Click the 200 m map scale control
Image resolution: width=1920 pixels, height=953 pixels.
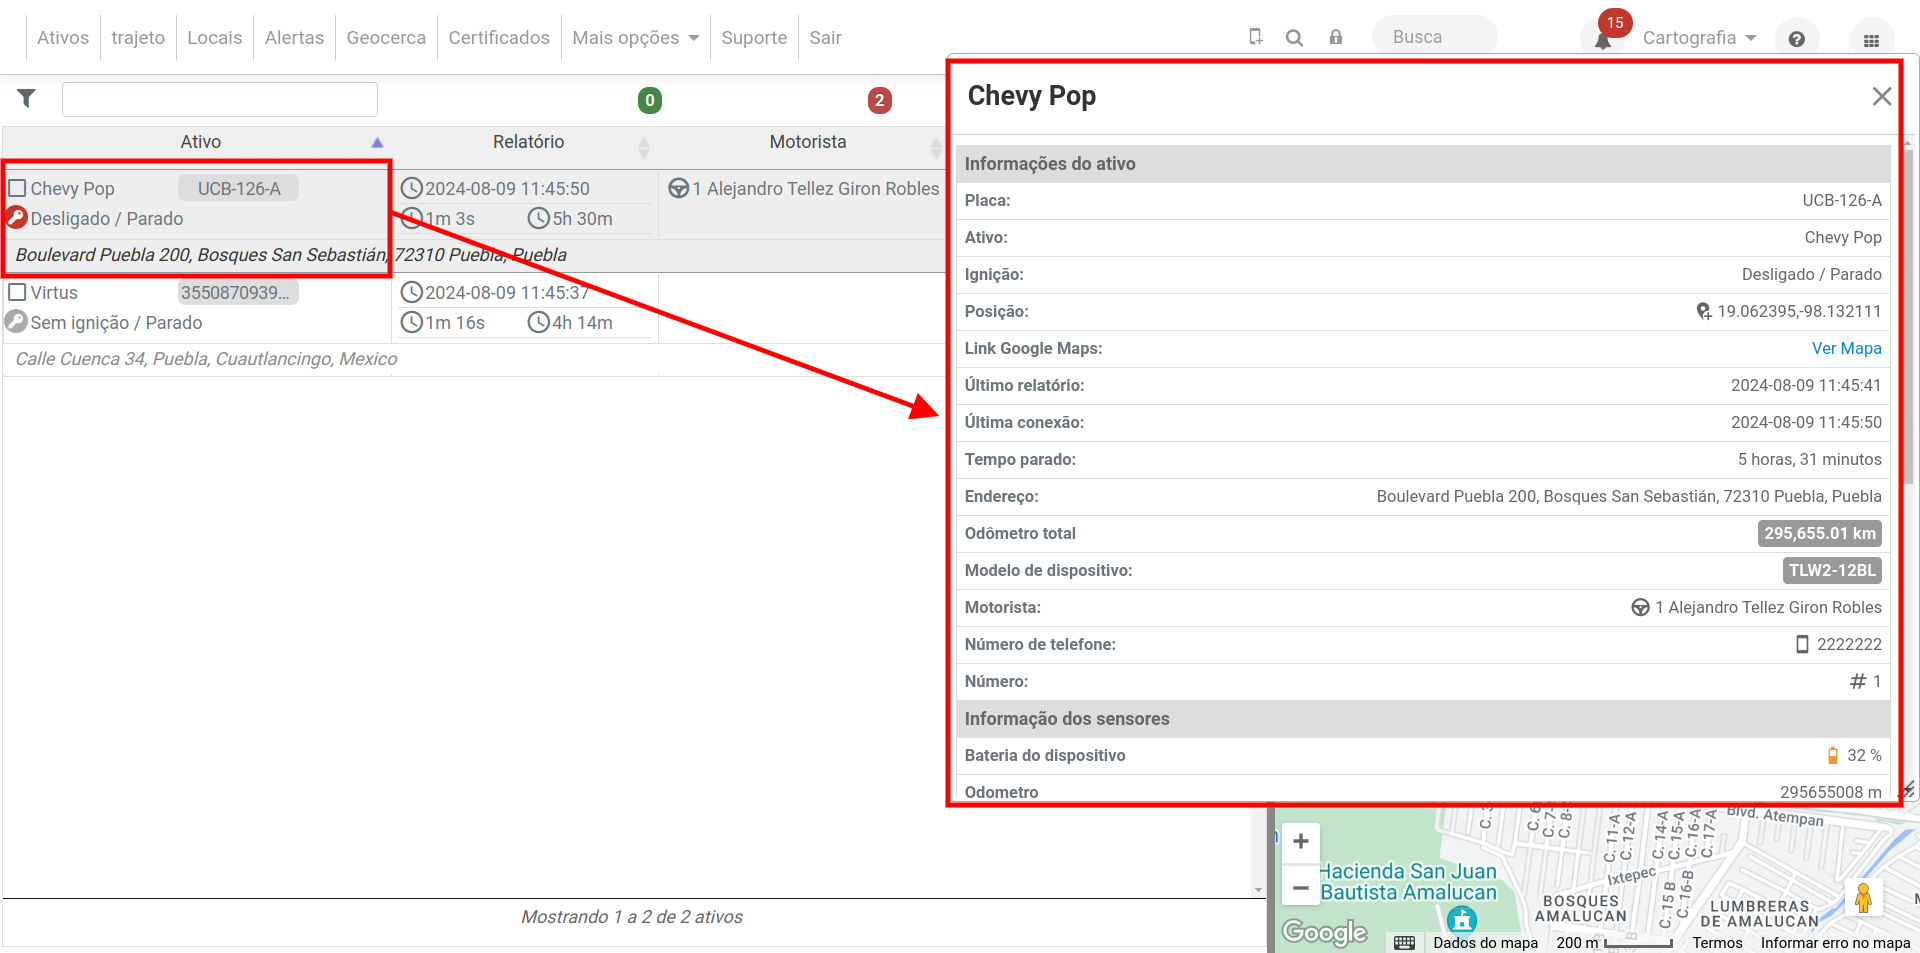[1614, 943]
